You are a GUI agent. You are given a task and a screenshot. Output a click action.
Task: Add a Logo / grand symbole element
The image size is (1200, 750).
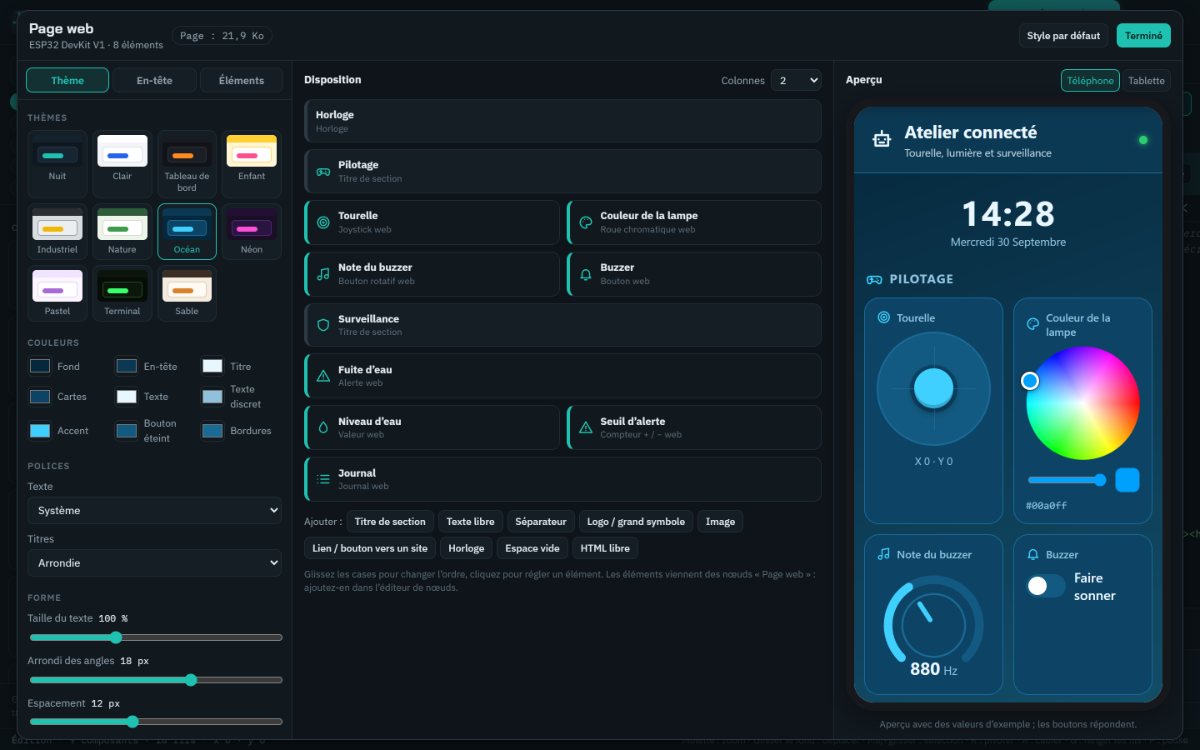pyautogui.click(x=636, y=521)
